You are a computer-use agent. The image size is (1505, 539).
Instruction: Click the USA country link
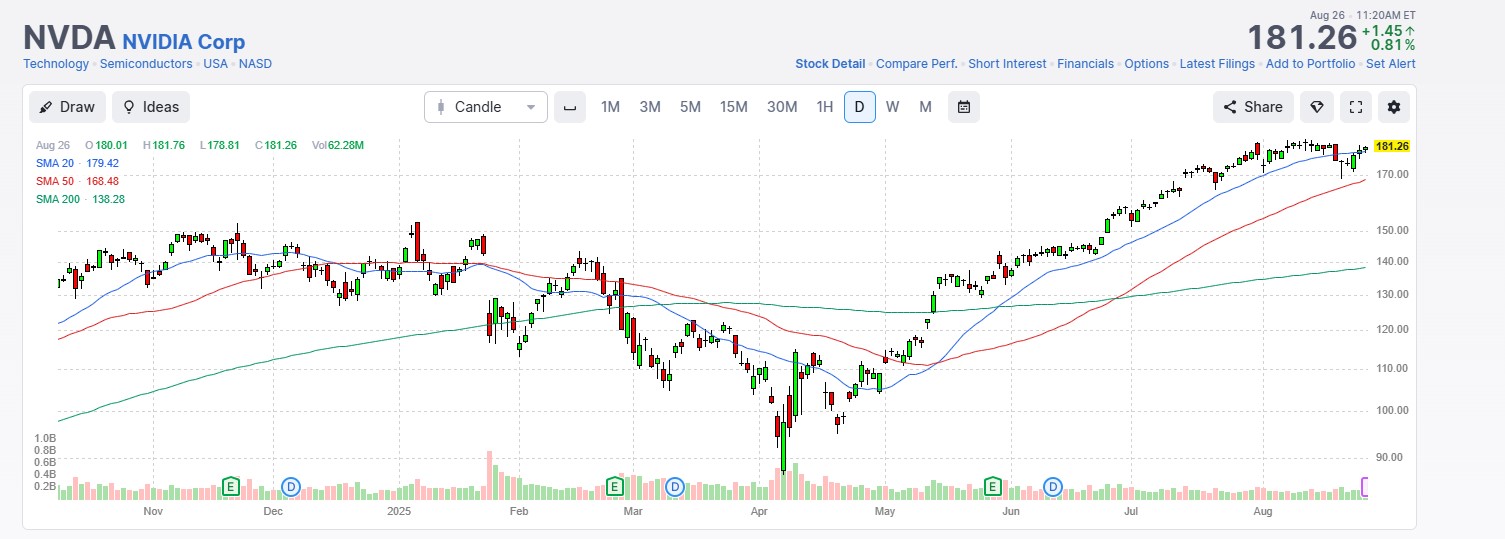216,64
